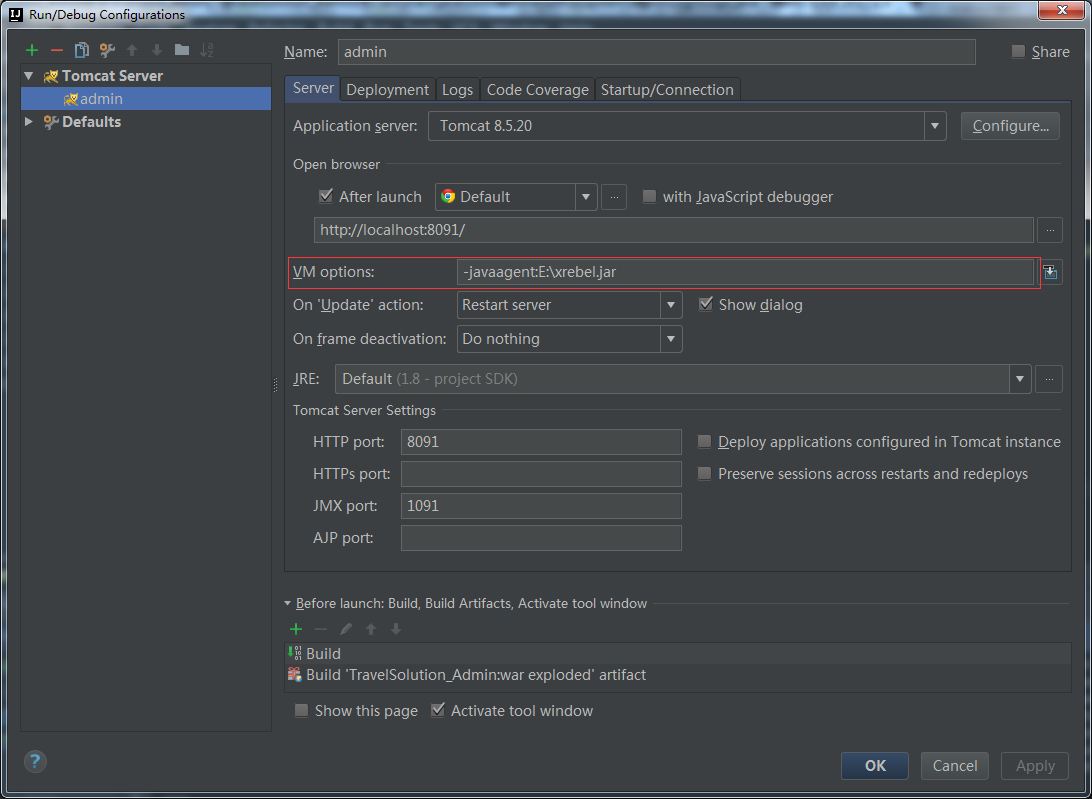Enable Preserve sessions across restarts checkbox

[x=705, y=474]
